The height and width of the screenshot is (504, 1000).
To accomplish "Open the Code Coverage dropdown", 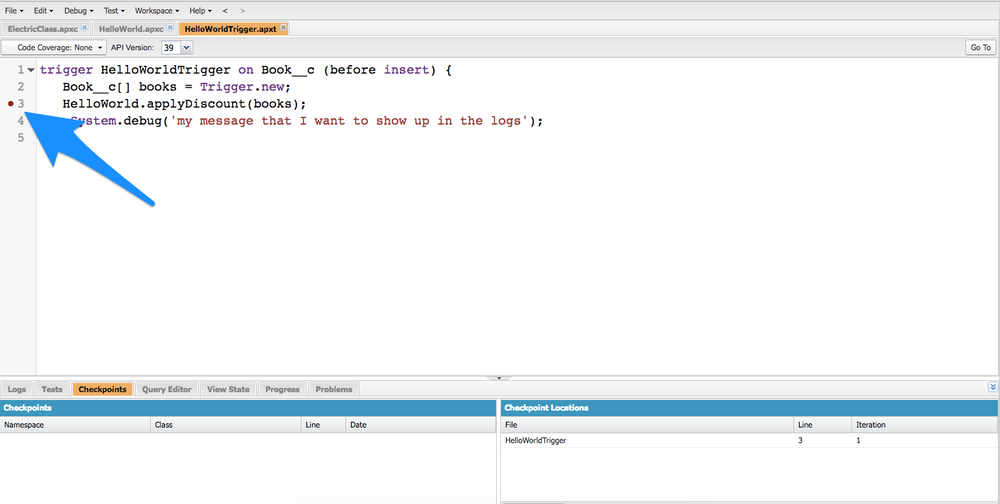I will [54, 47].
